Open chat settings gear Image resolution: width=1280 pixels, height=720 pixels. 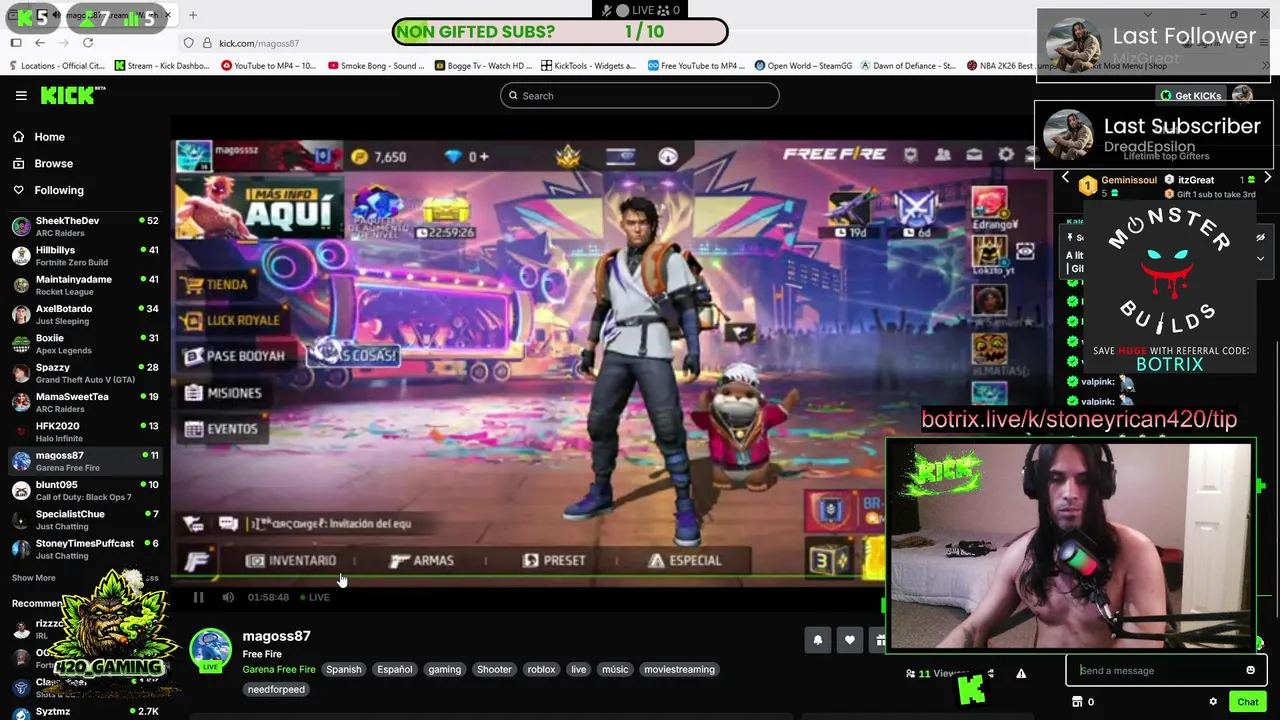(1213, 702)
